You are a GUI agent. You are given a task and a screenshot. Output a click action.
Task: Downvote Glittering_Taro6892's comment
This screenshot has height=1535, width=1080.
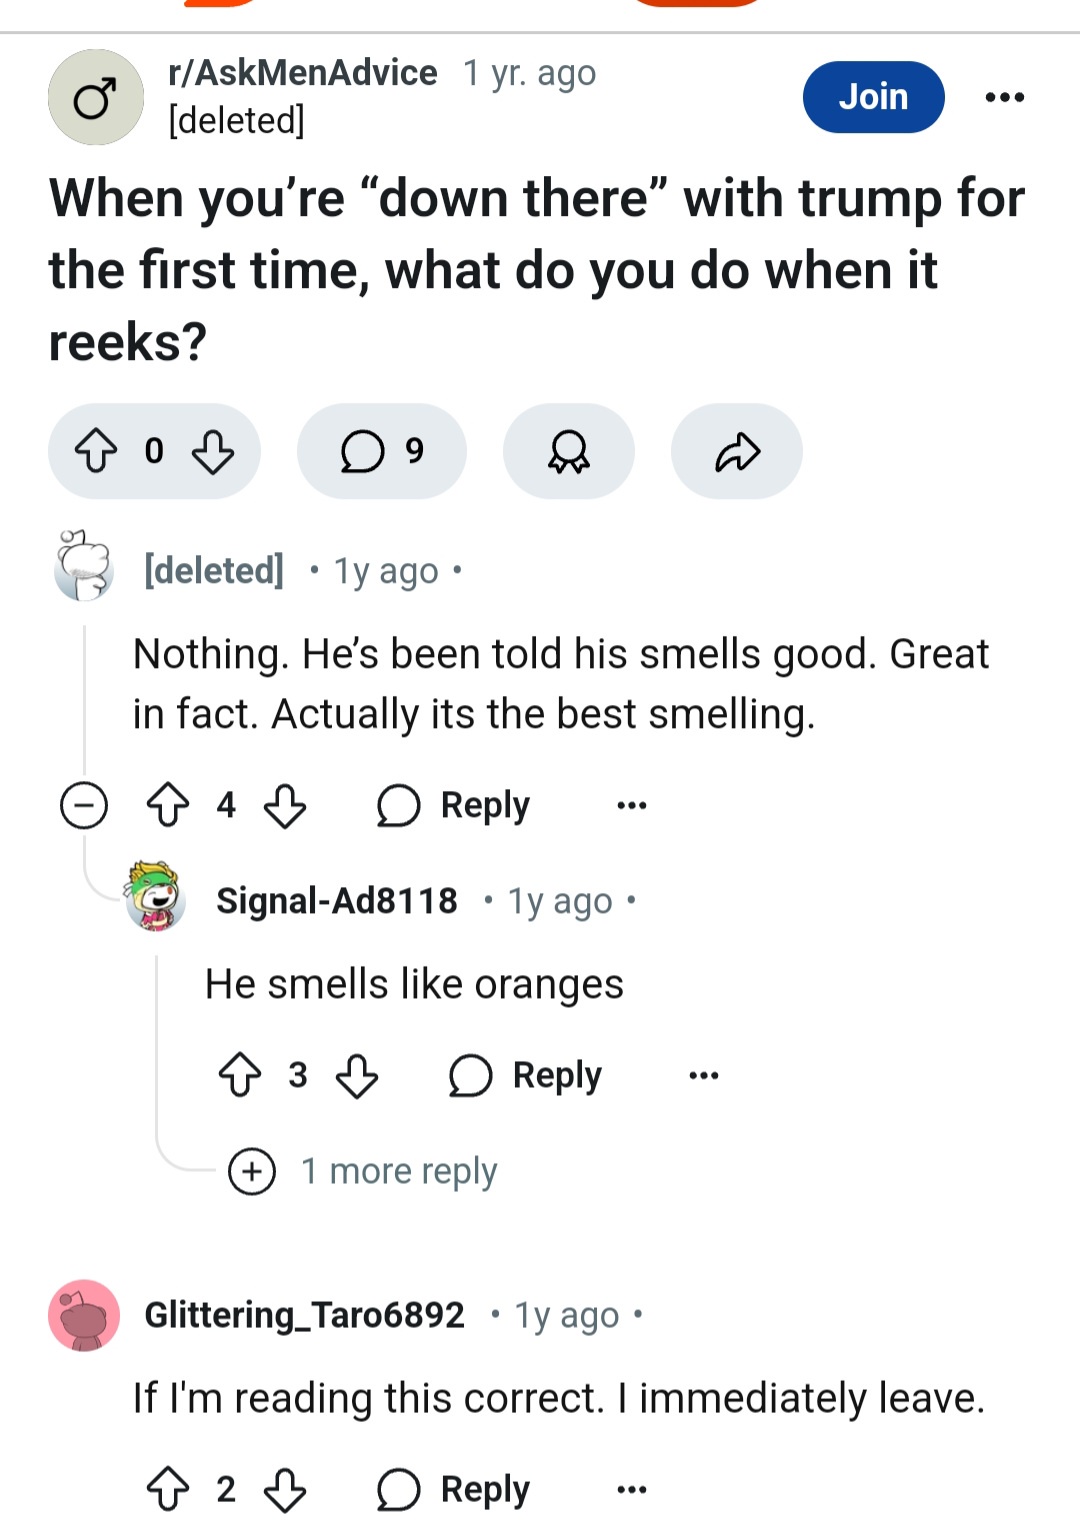(x=285, y=1489)
